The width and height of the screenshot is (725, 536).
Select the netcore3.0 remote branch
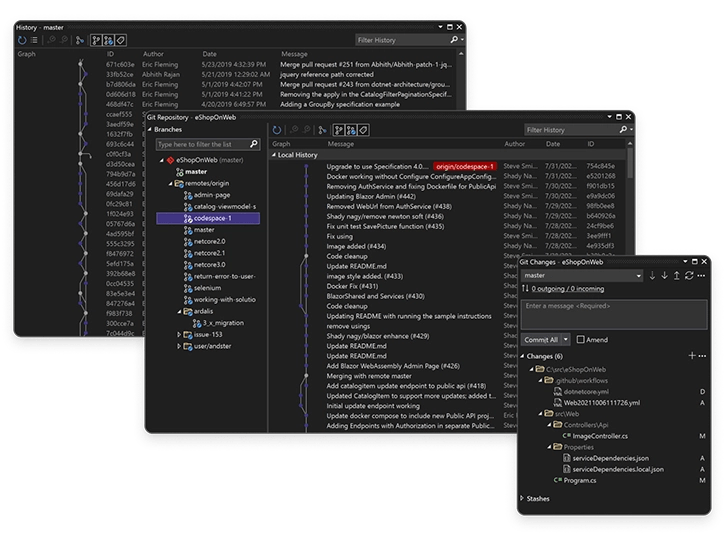[x=209, y=265]
